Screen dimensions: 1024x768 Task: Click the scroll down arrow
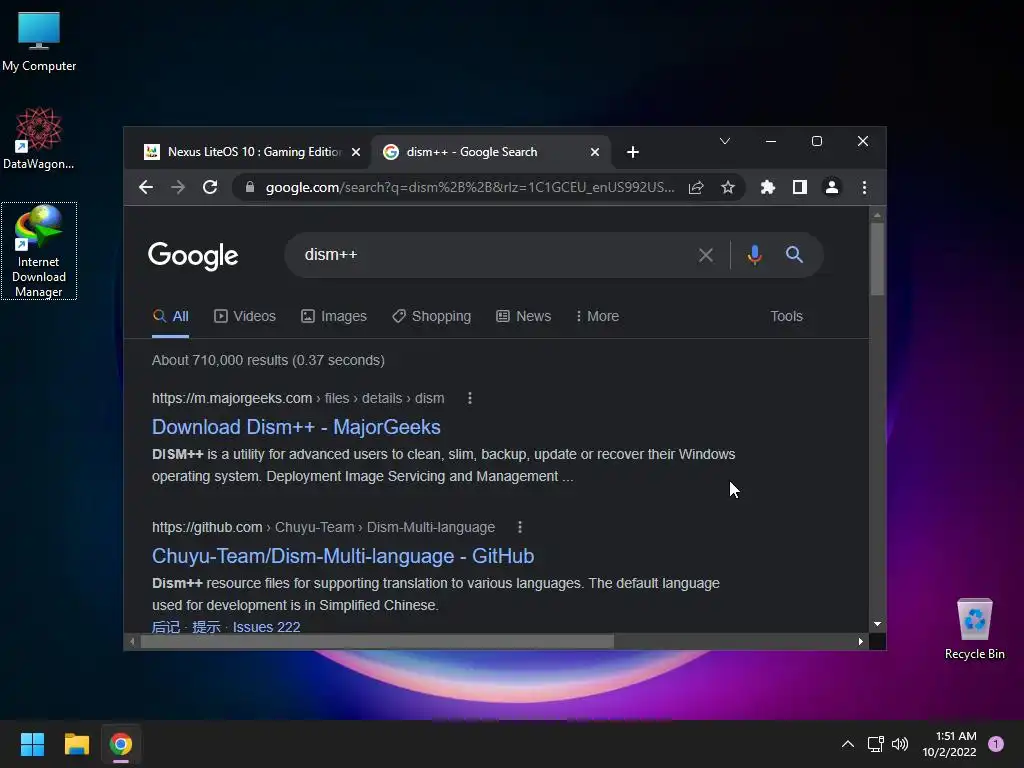click(x=877, y=624)
